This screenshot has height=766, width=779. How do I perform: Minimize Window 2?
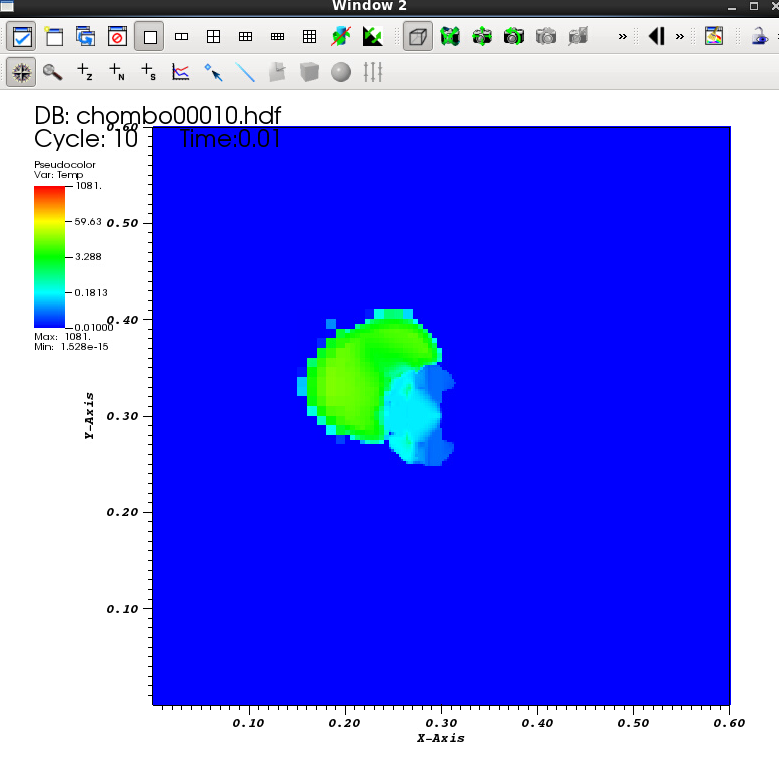click(x=732, y=7)
